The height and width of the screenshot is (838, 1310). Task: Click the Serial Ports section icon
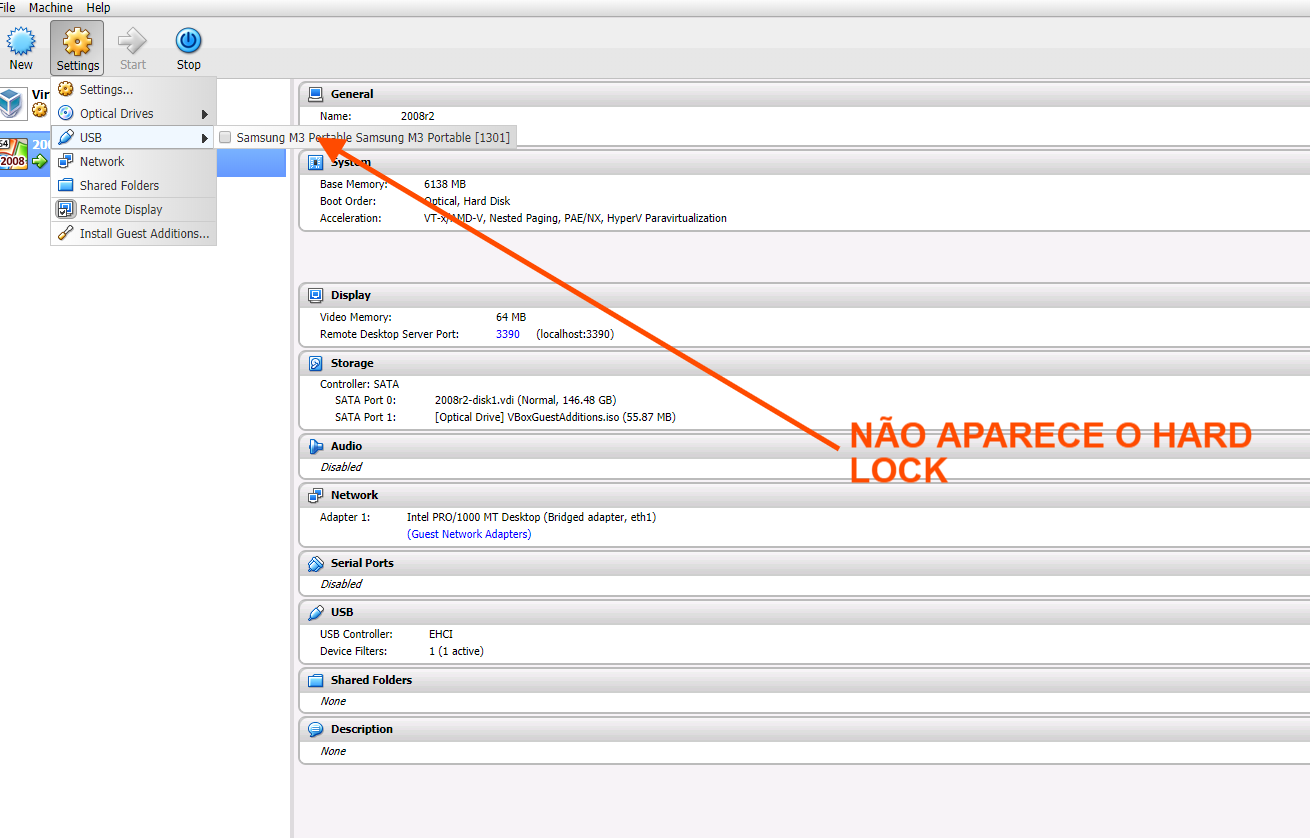pyautogui.click(x=315, y=563)
